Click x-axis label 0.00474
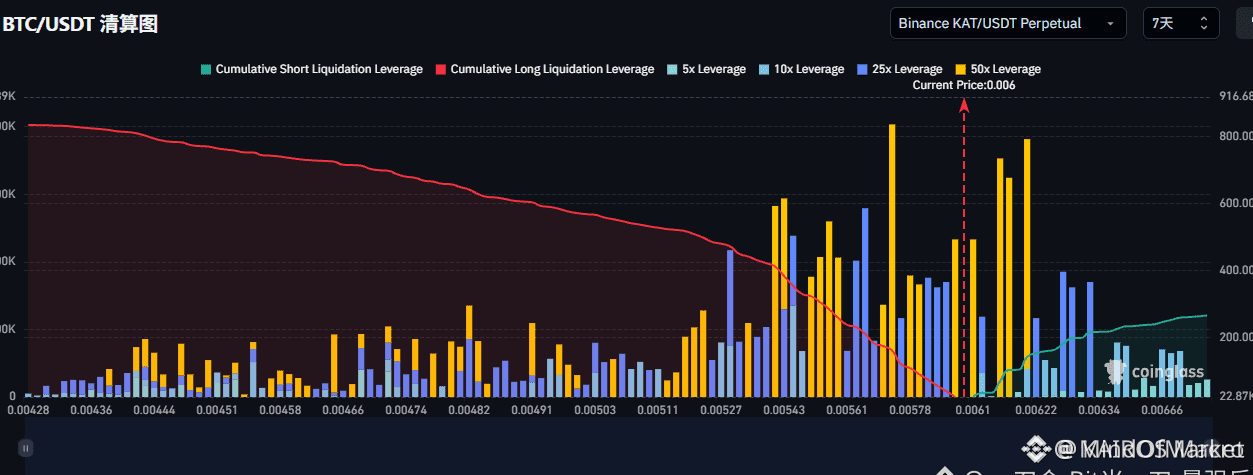The image size is (1253, 475). tap(405, 410)
